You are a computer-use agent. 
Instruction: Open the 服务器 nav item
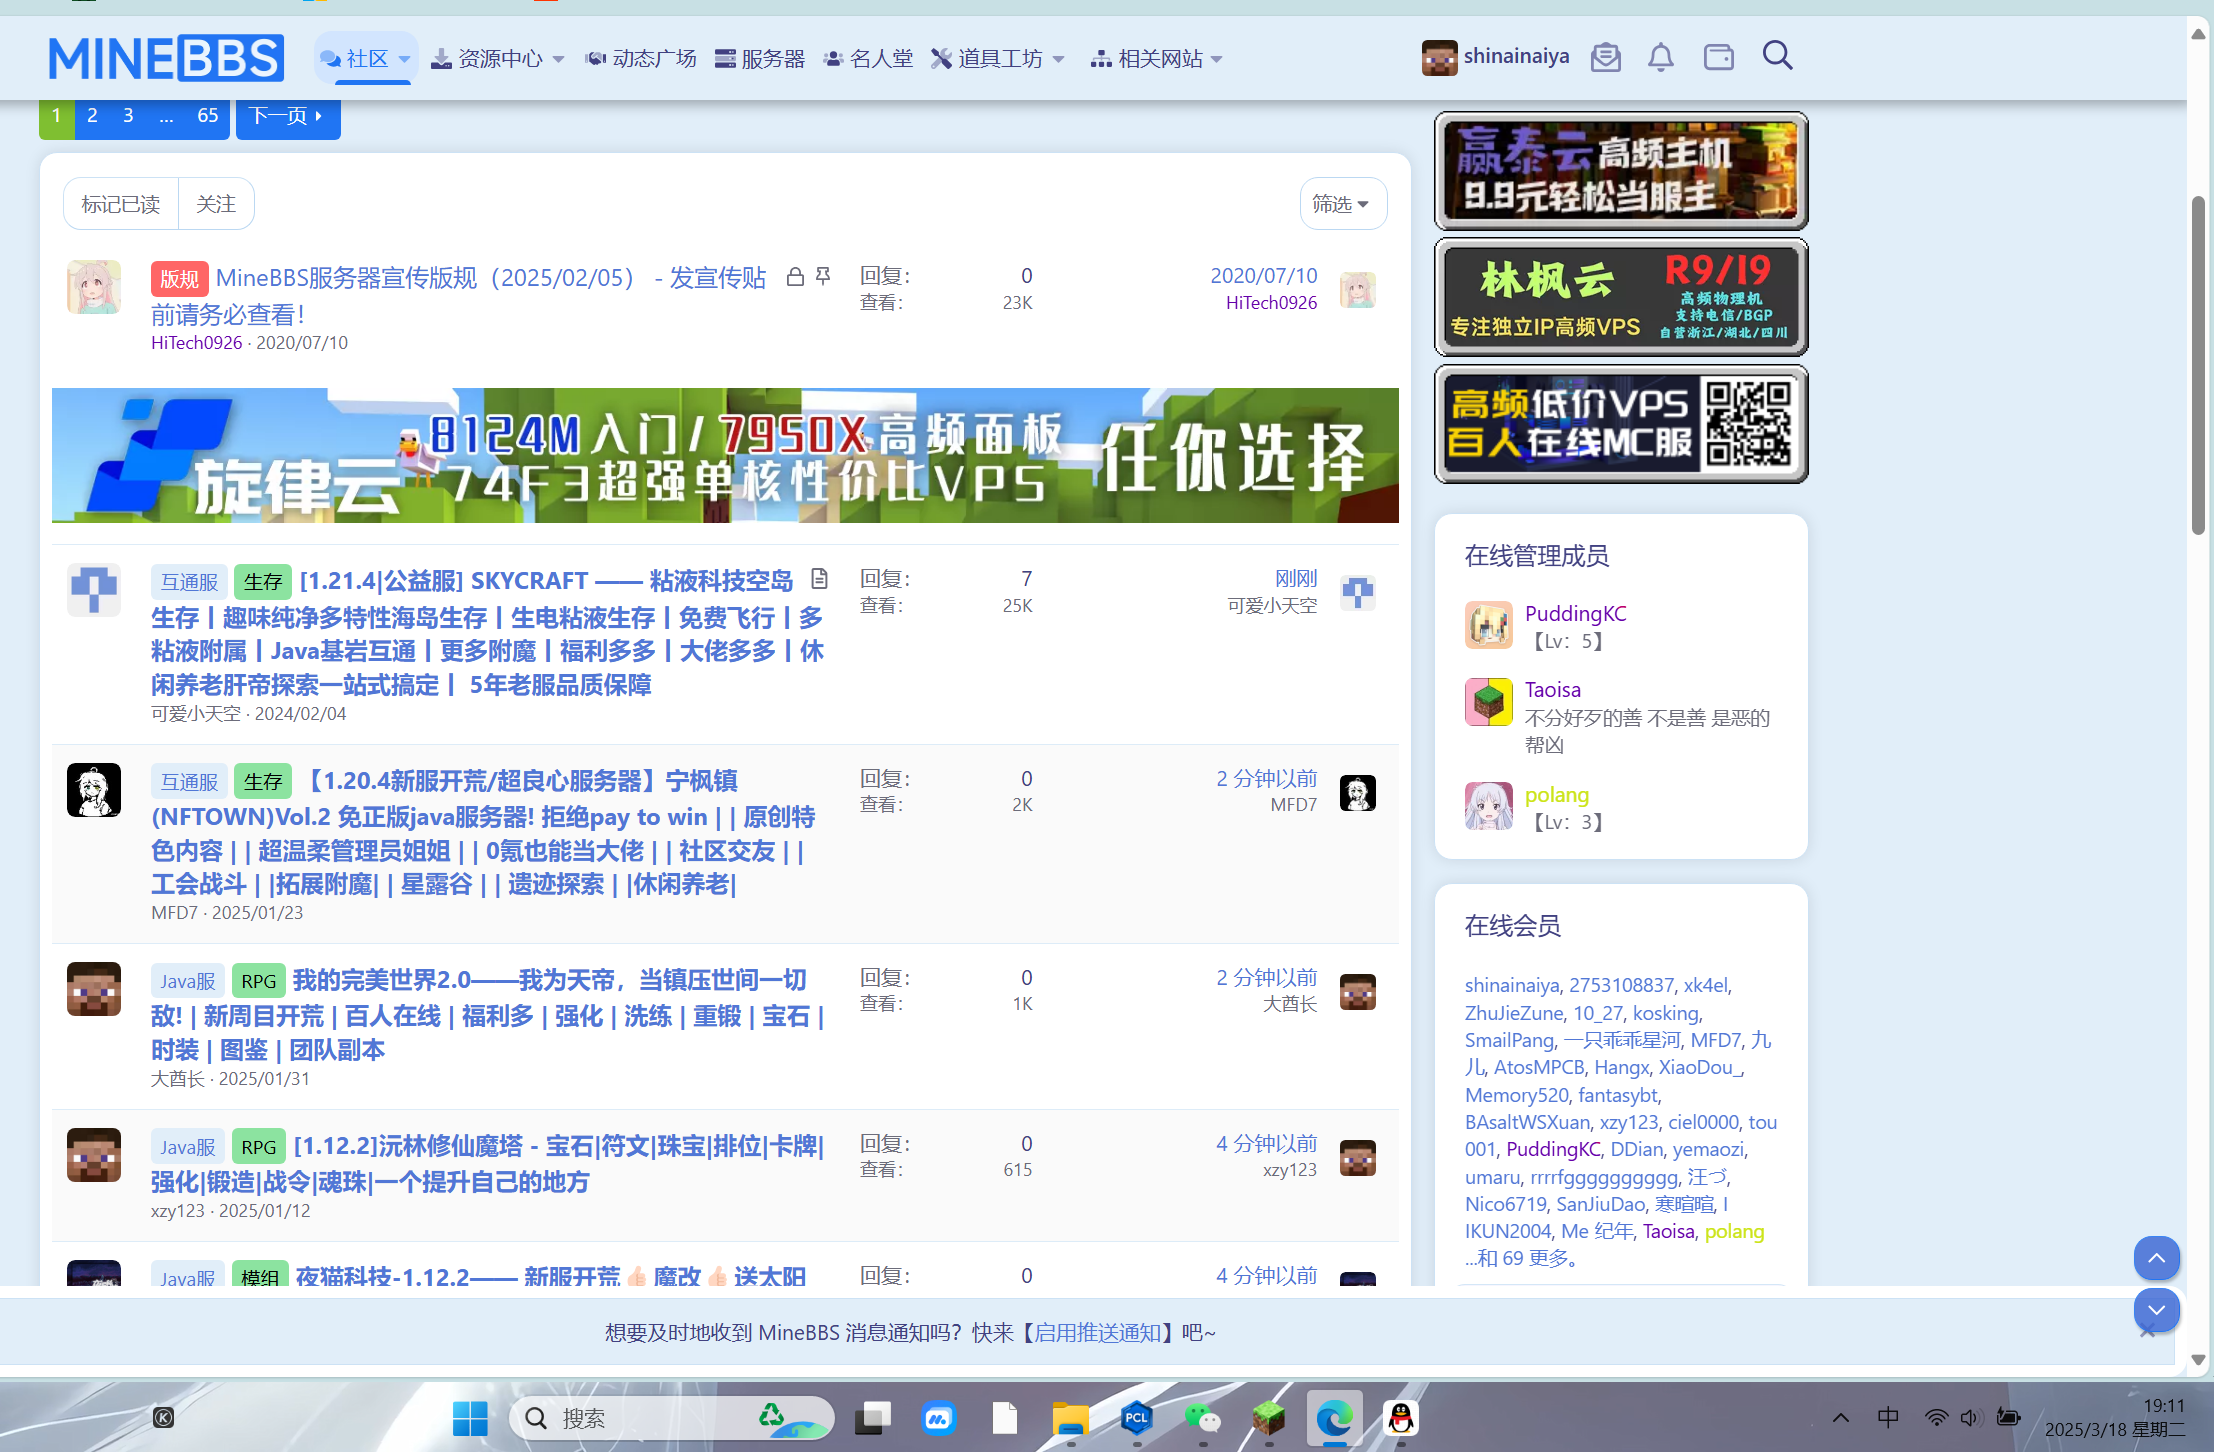coord(760,59)
